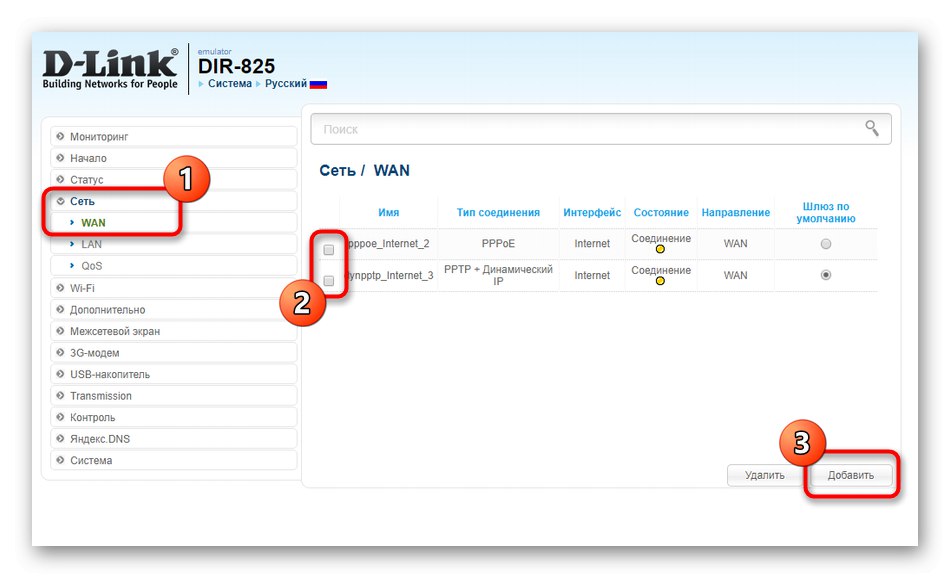The width and height of the screenshot is (950, 578).
Task: Expand the Дополнительно menu section
Action: click(174, 309)
